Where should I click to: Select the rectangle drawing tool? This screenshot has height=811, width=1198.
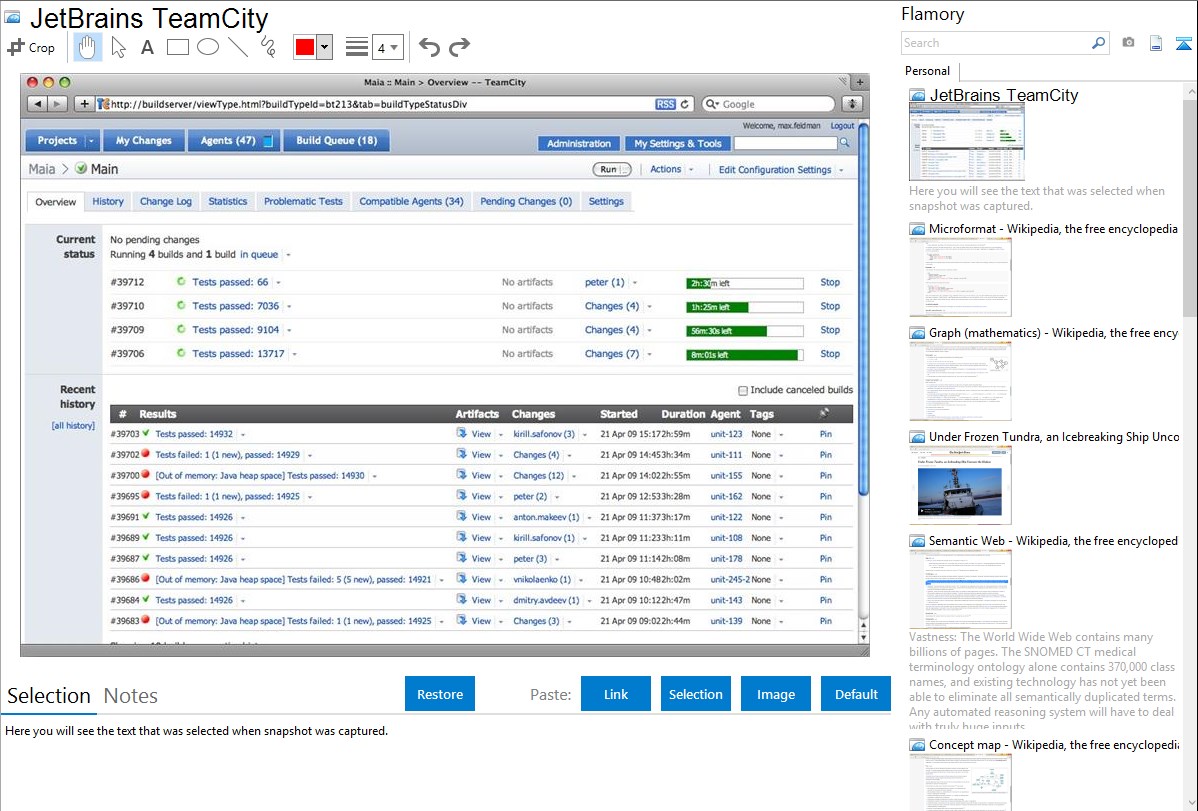pos(178,47)
